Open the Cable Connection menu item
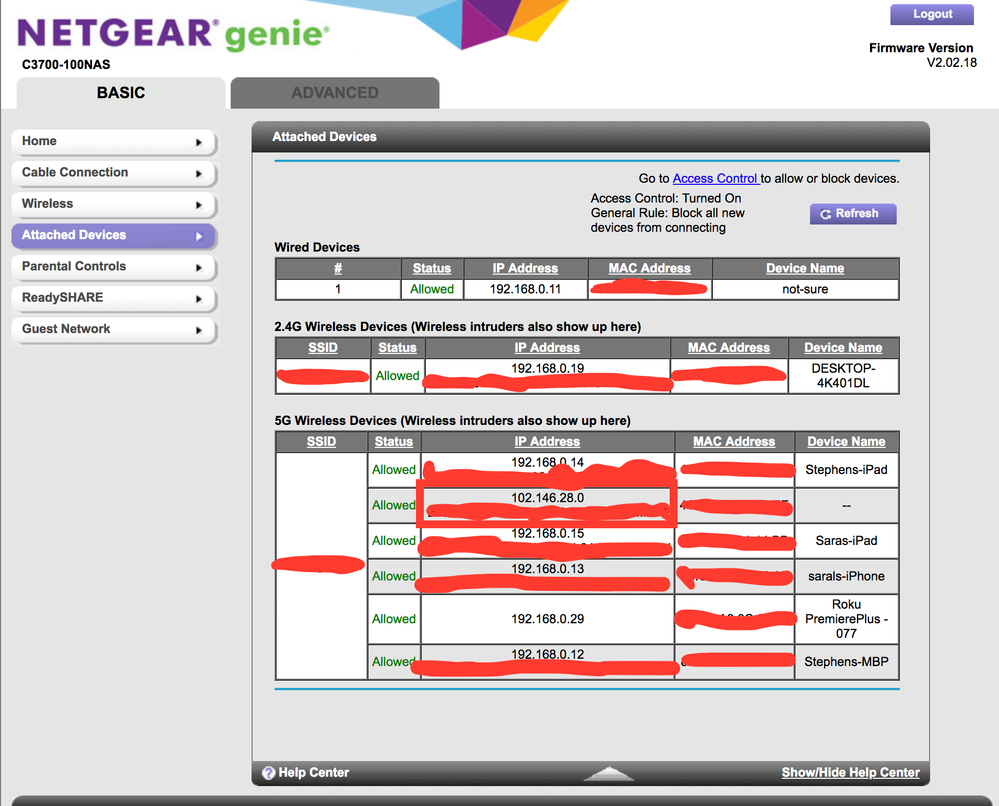Screen dimensions: 999x806 point(114,173)
